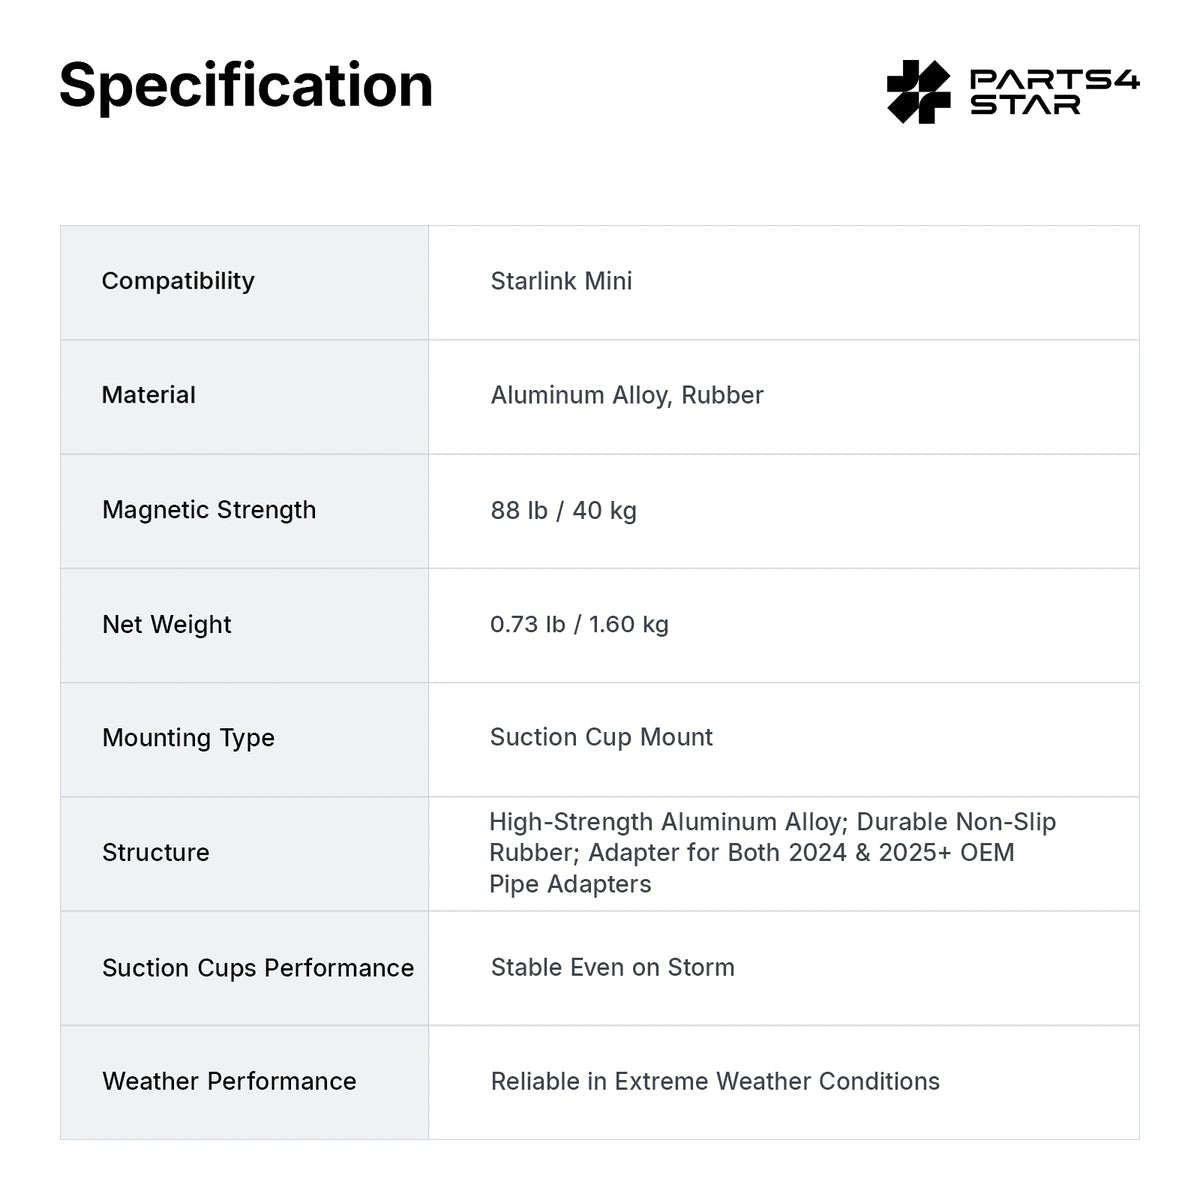Click the PARTS4 STAR brand text
Image resolution: width=1200 pixels, height=1200 pixels.
(1055, 92)
